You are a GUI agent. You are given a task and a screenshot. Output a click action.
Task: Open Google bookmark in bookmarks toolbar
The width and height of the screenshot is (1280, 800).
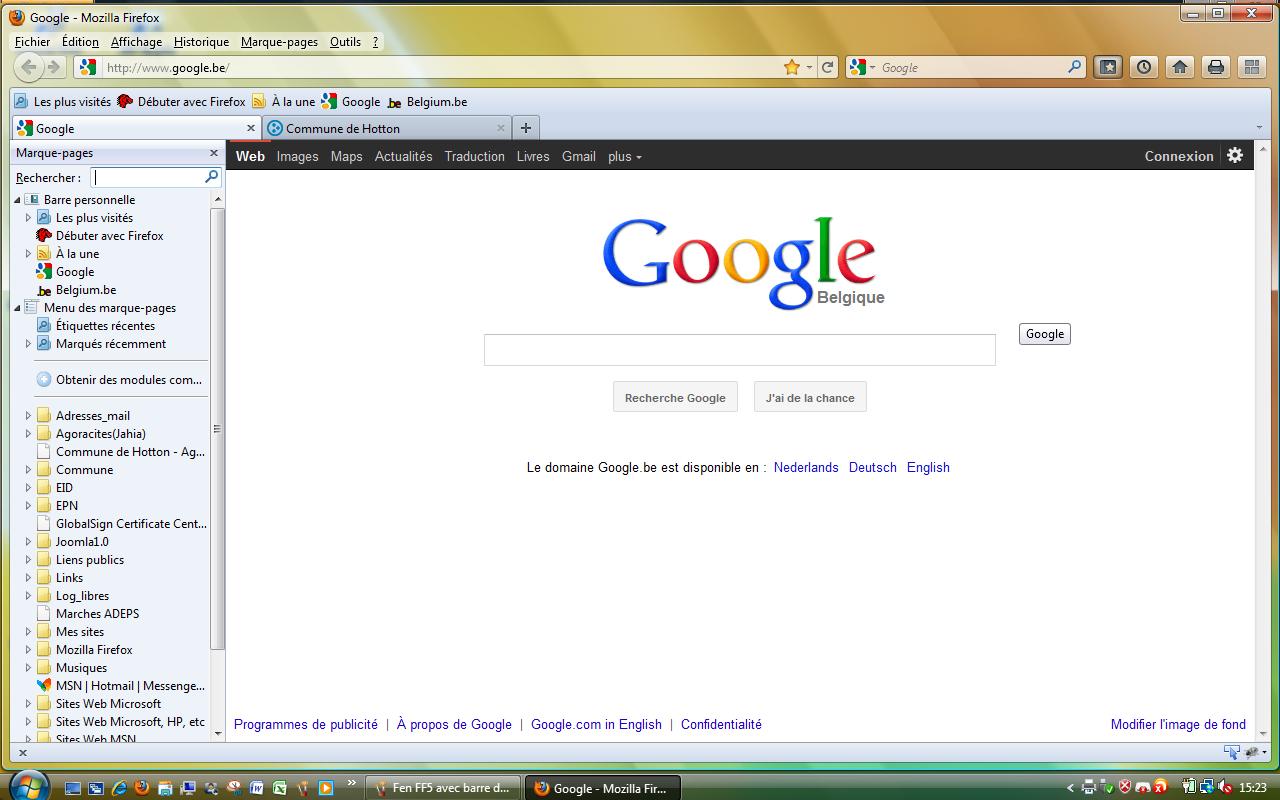(x=351, y=101)
